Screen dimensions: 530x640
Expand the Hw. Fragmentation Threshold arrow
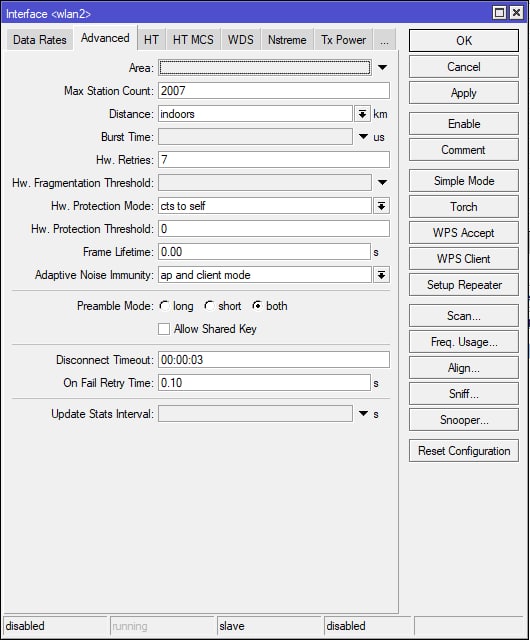click(382, 182)
